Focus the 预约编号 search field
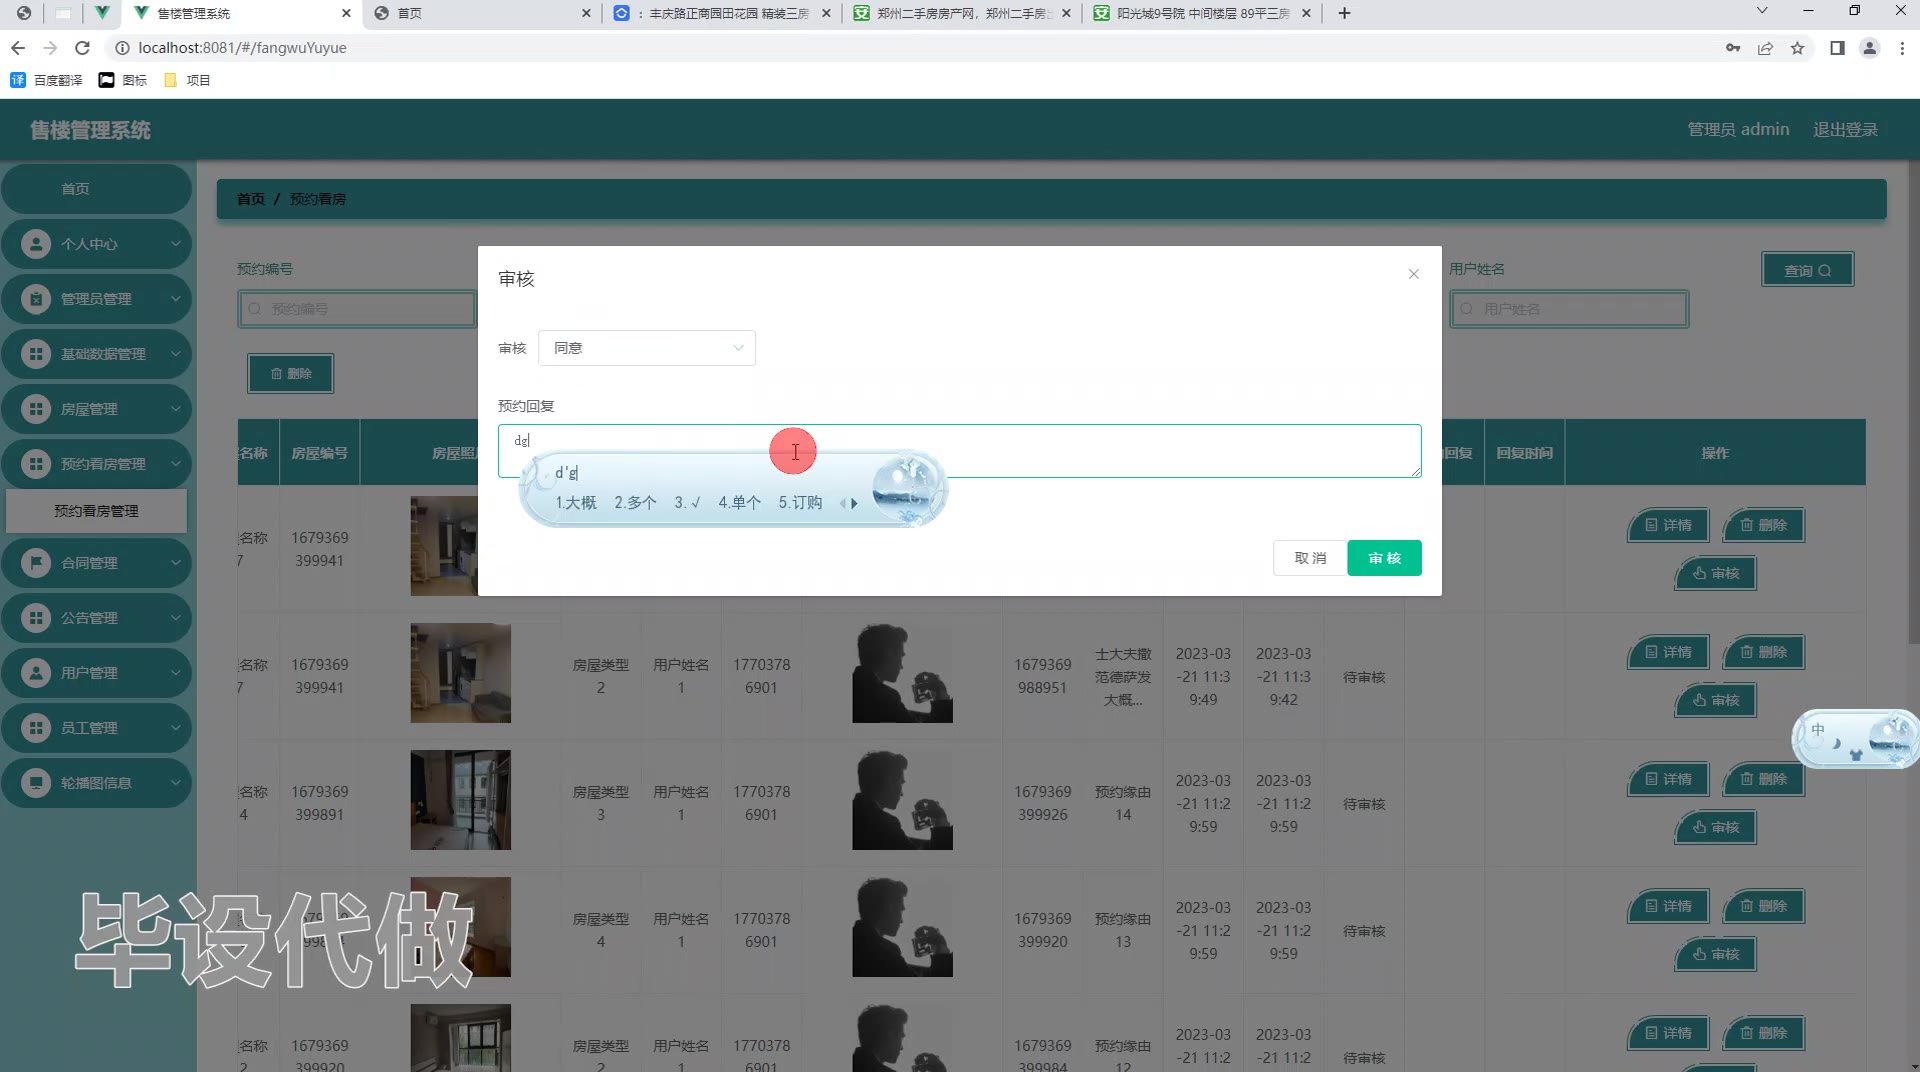The width and height of the screenshot is (1920, 1072). pos(357,309)
